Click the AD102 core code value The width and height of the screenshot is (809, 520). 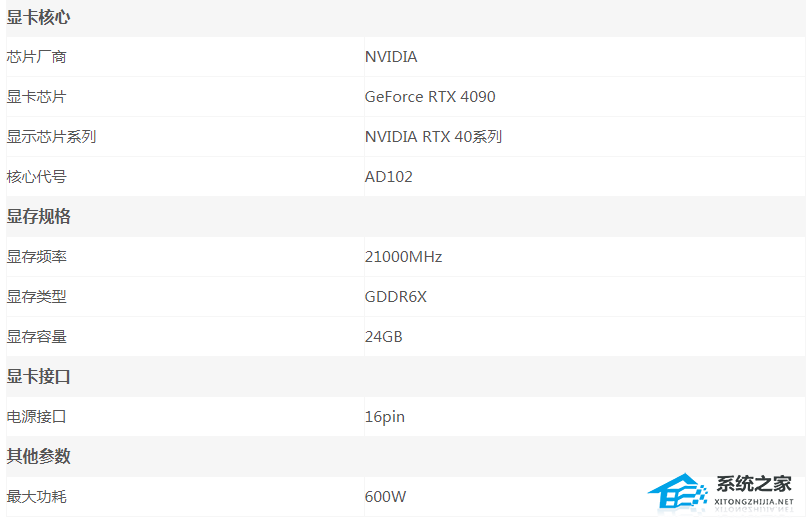click(x=388, y=177)
